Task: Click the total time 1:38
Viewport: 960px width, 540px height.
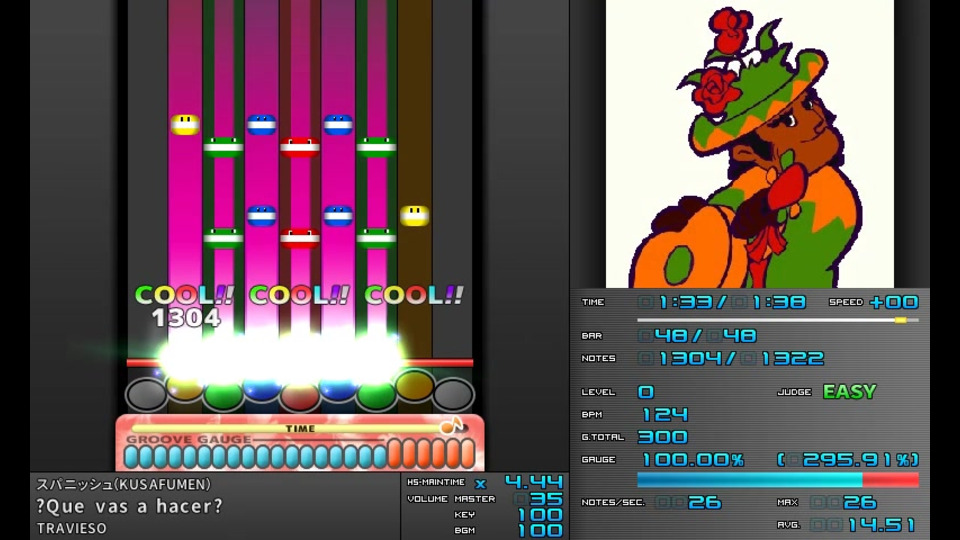Action: (x=779, y=302)
